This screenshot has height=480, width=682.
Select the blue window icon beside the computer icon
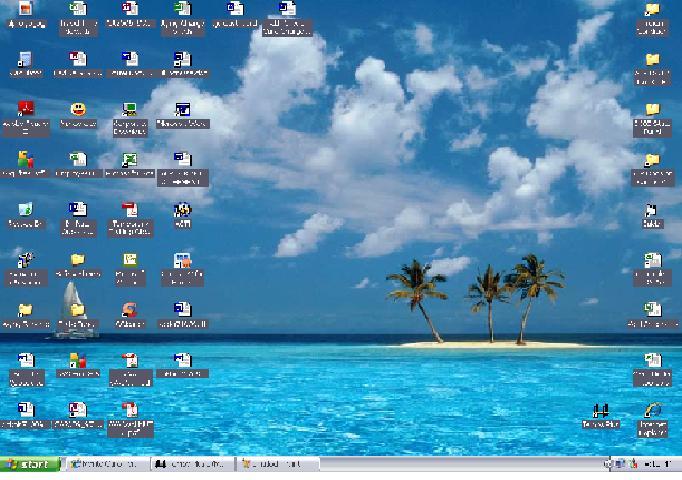[x=182, y=109]
